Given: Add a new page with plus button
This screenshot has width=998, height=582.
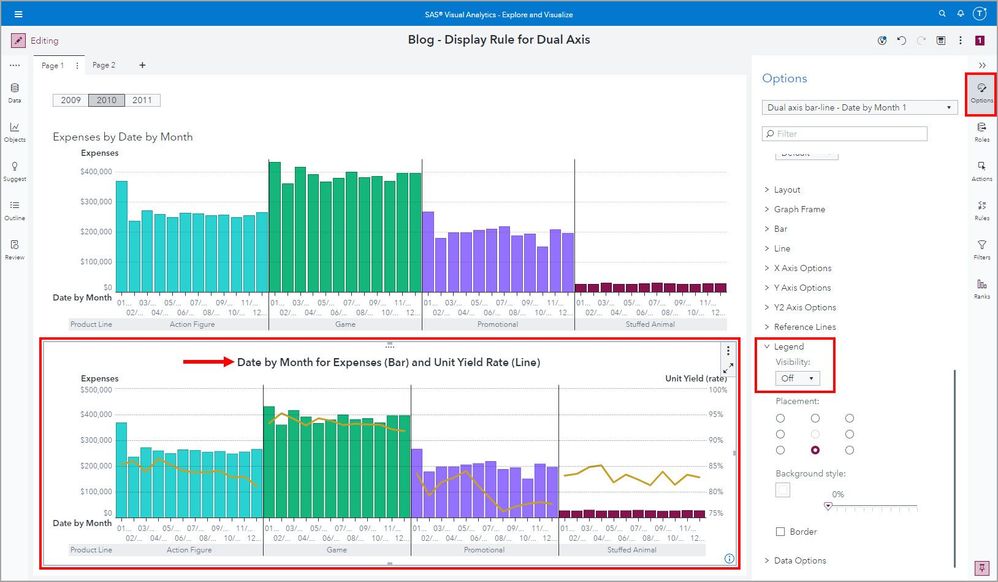Looking at the screenshot, I should pyautogui.click(x=142, y=65).
